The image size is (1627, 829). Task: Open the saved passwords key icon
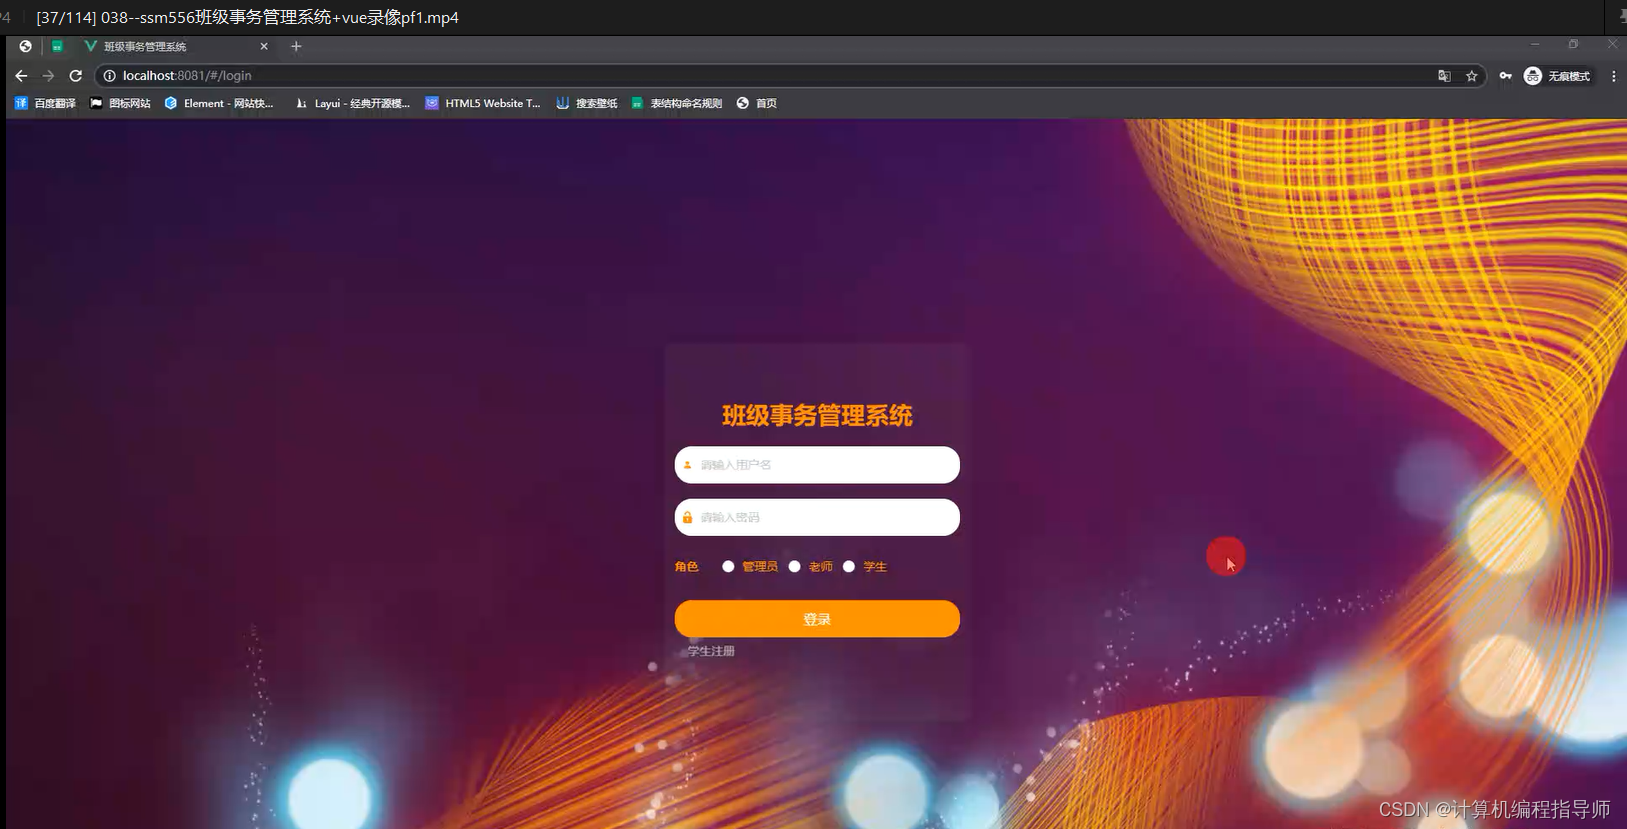pos(1505,76)
